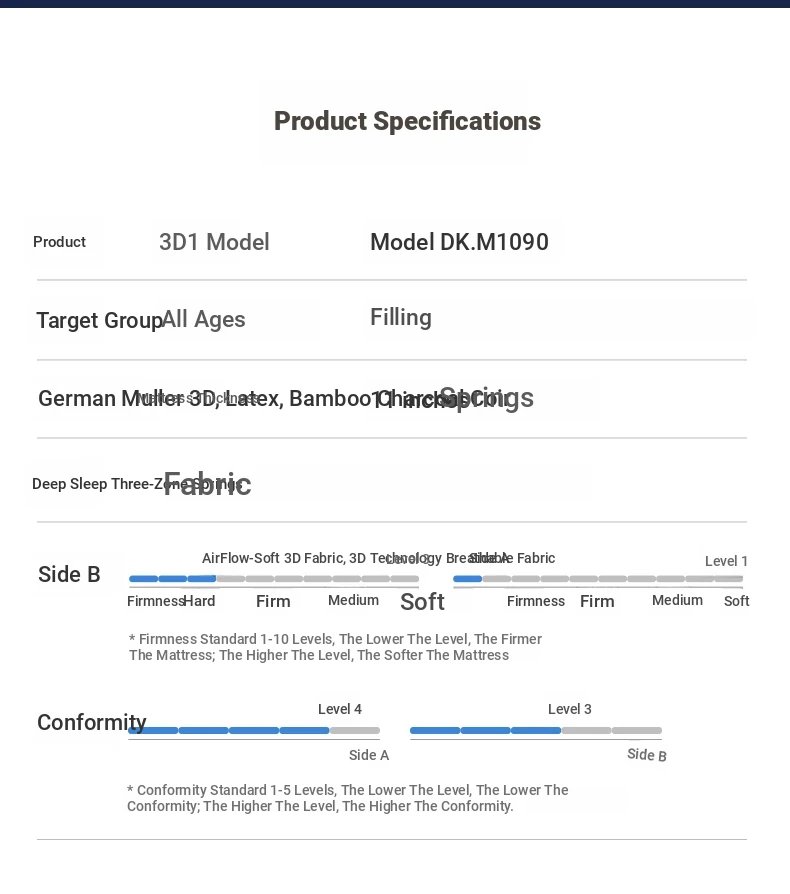Click the Hard firmness label

point(200,601)
